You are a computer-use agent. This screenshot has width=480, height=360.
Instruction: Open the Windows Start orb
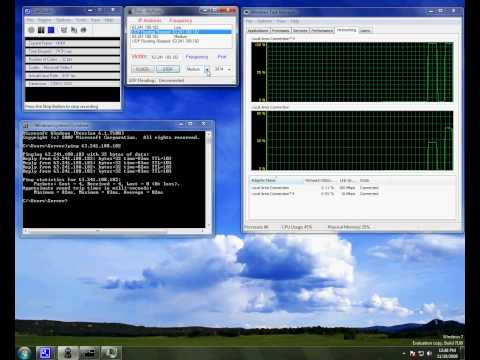tap(24, 353)
